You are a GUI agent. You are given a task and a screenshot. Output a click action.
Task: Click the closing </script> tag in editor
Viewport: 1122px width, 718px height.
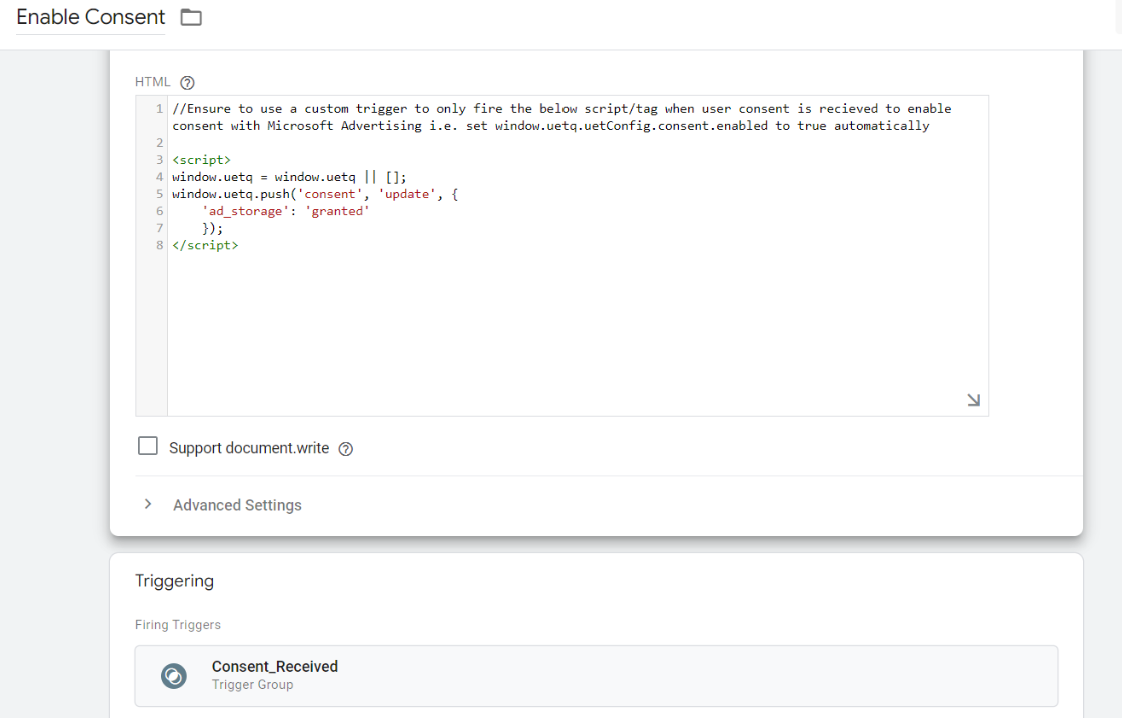tap(205, 245)
